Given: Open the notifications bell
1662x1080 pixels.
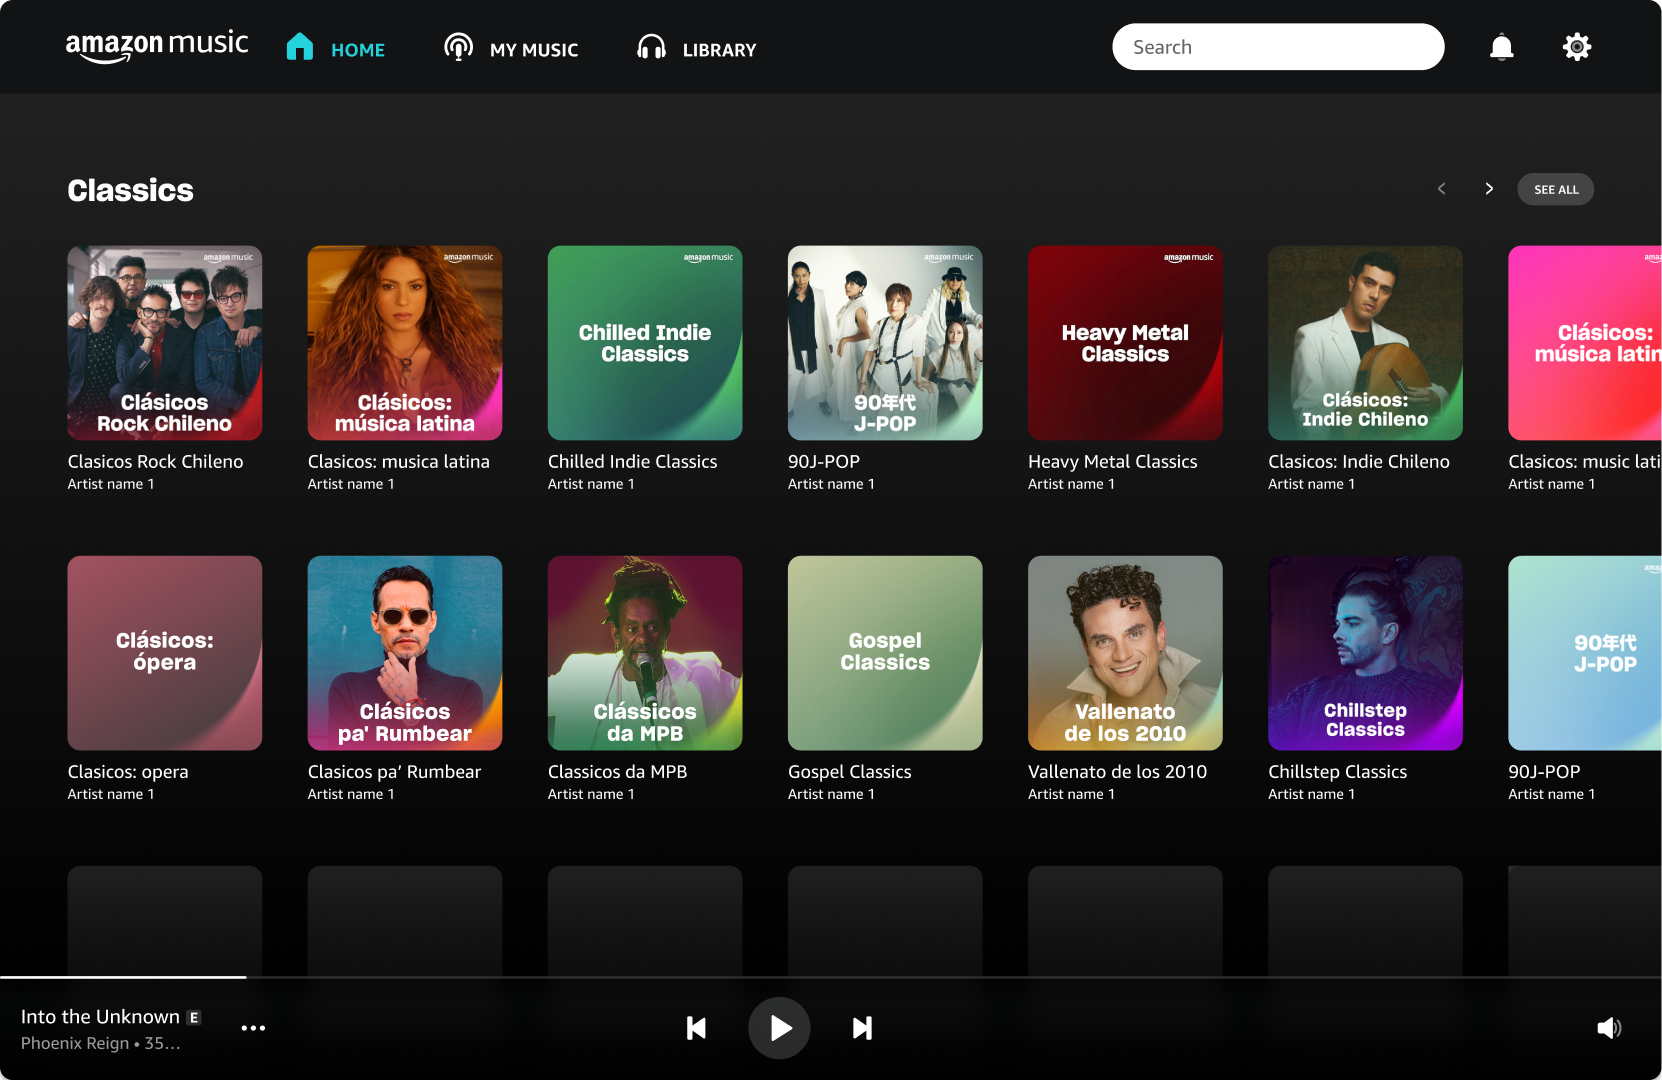Looking at the screenshot, I should pos(1501,47).
